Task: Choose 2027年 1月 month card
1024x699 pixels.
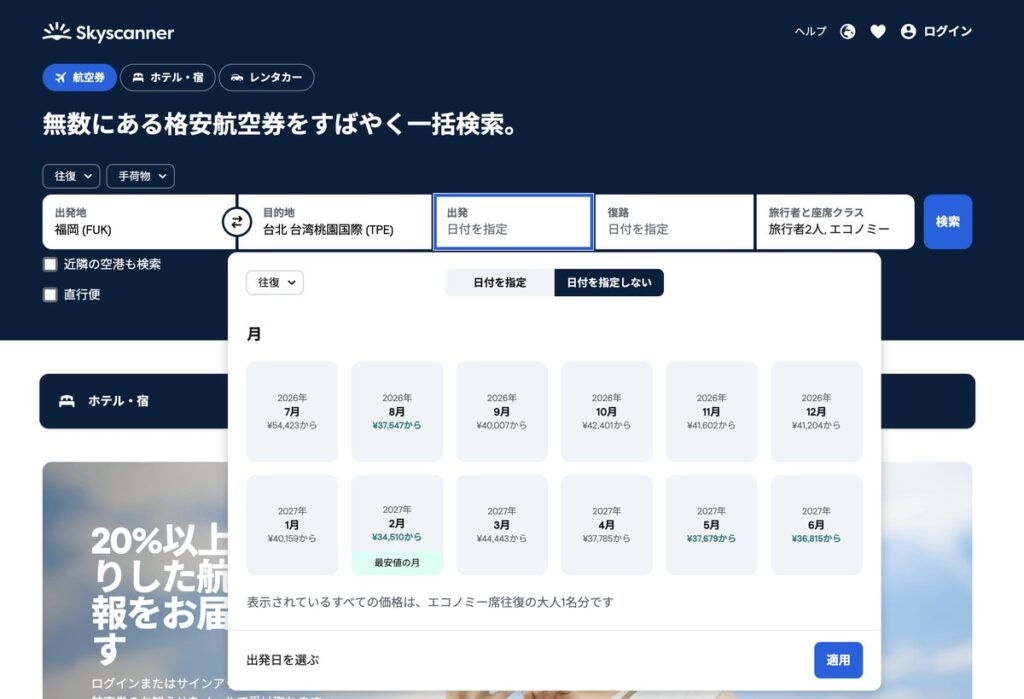Action: click(x=292, y=525)
